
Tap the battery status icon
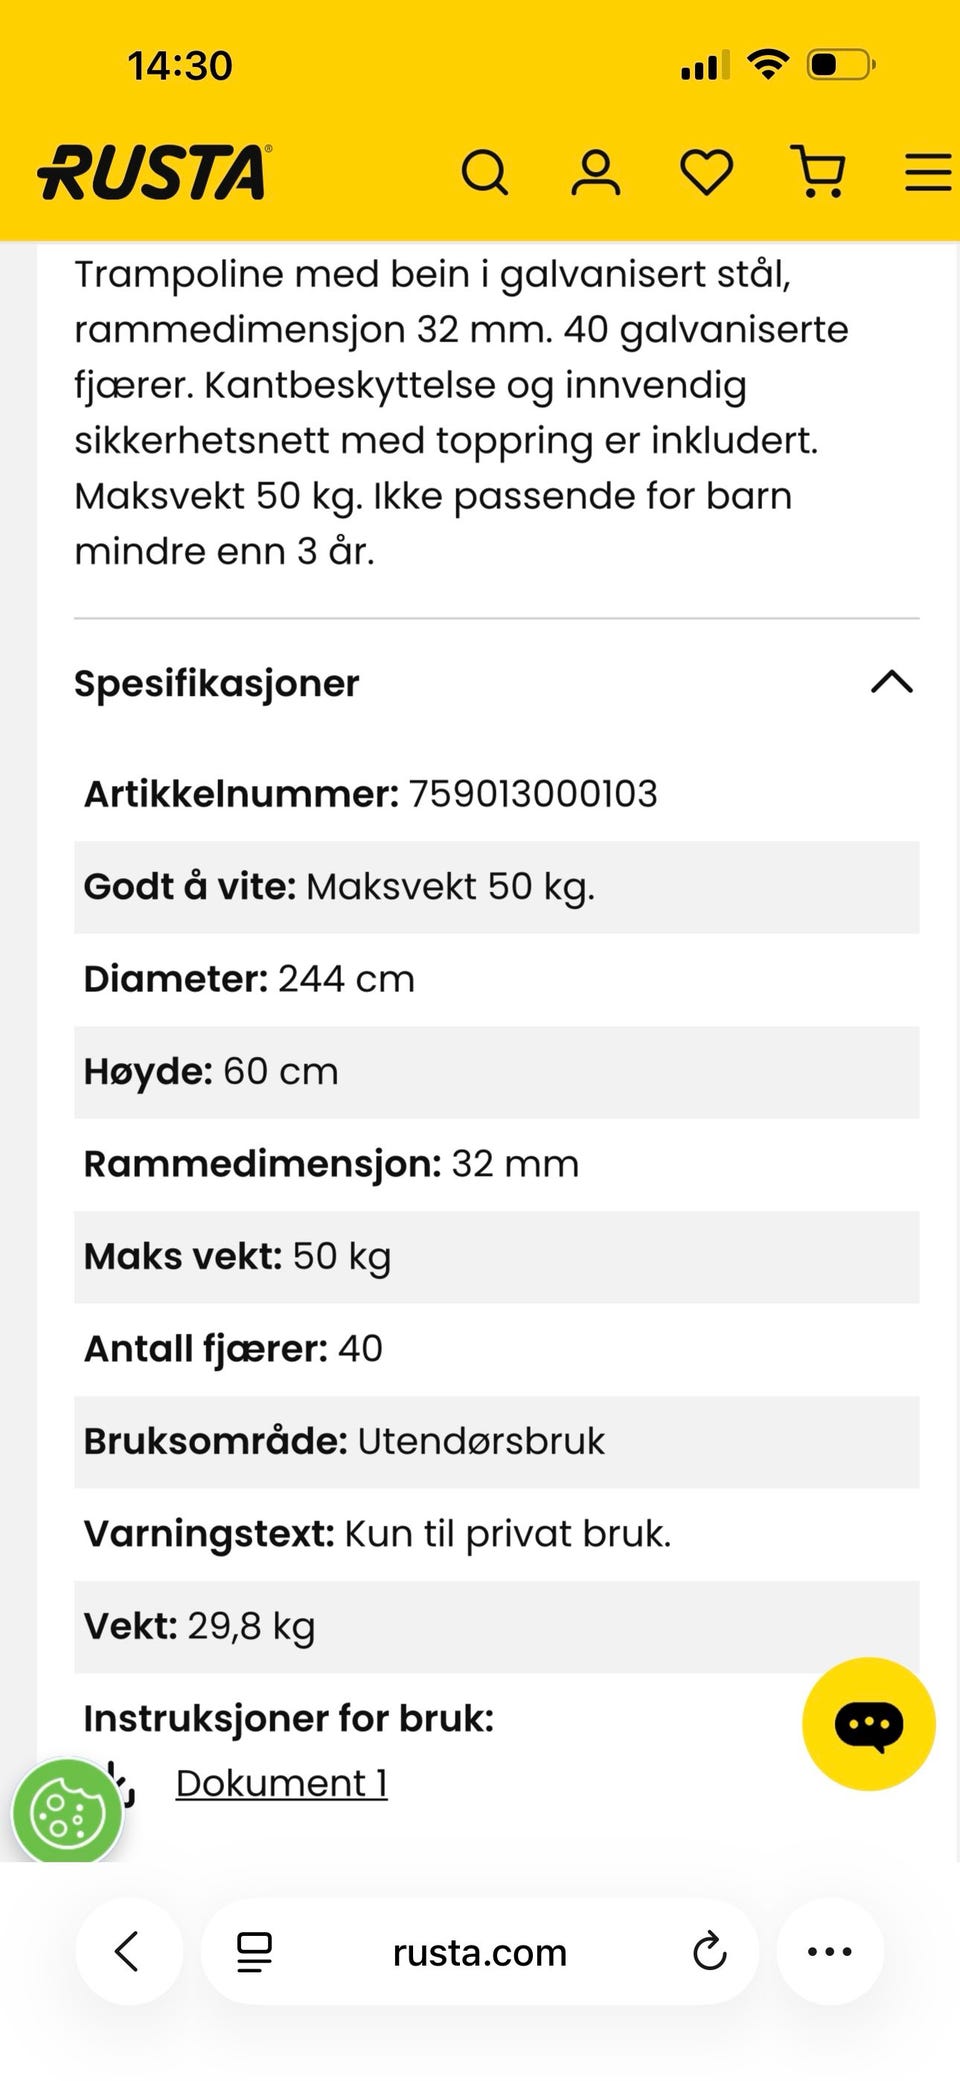click(x=841, y=65)
